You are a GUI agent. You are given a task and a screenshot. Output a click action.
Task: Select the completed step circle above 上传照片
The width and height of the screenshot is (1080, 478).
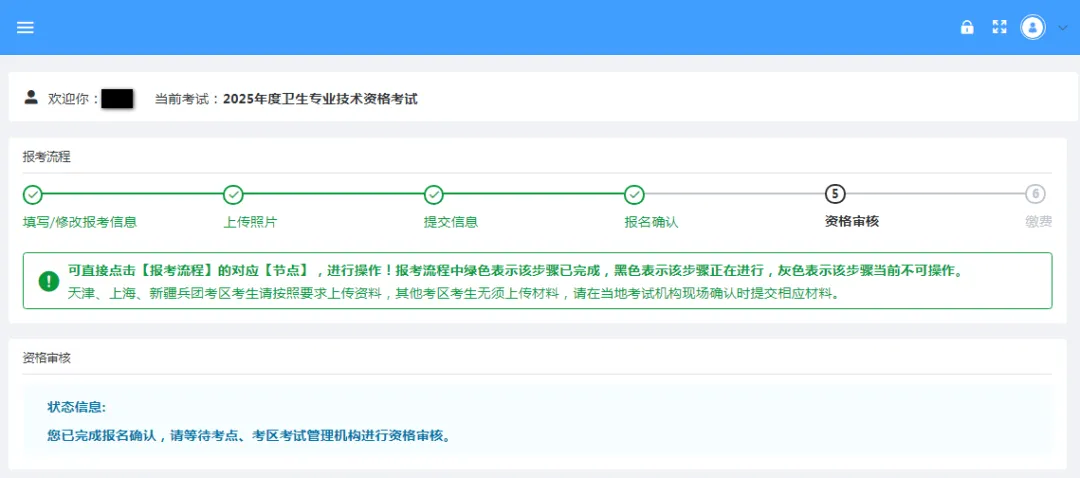233,194
